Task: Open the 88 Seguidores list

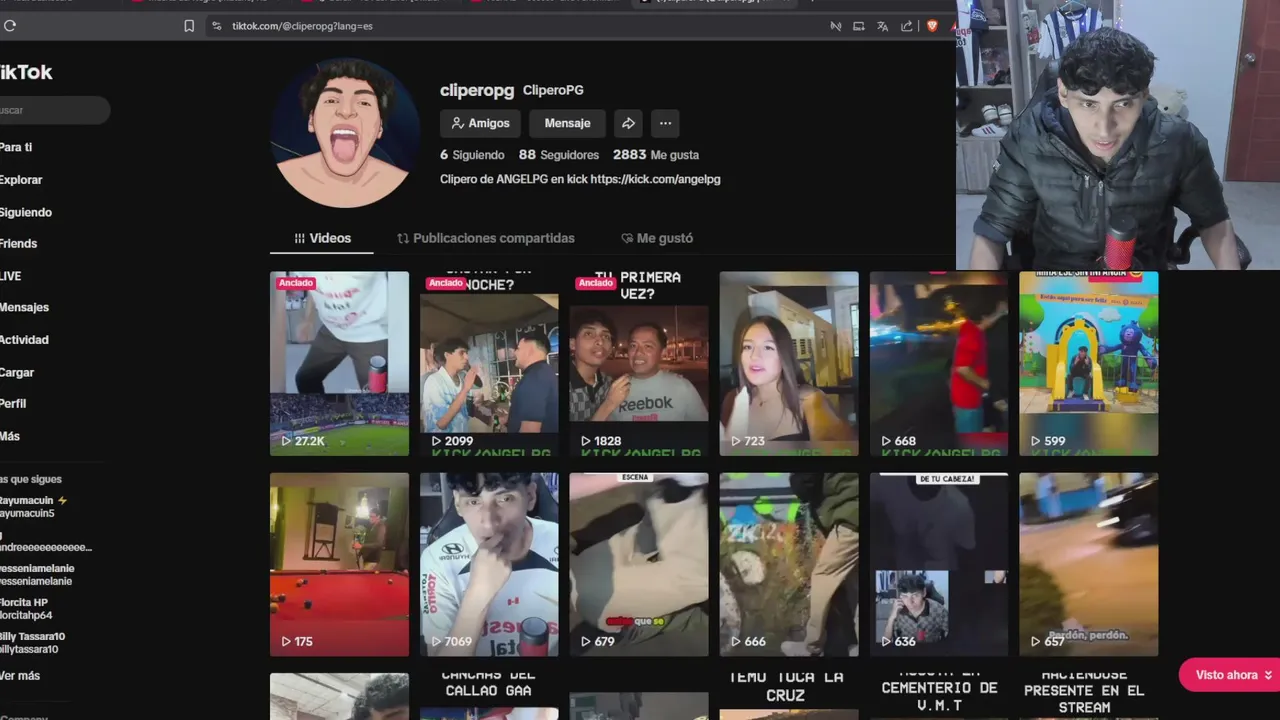Action: pyautogui.click(x=558, y=155)
